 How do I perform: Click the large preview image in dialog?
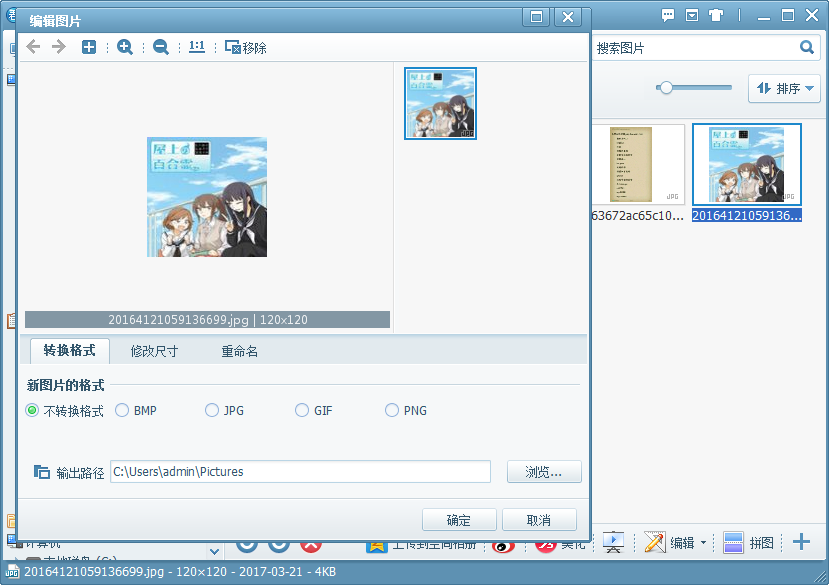click(x=207, y=197)
